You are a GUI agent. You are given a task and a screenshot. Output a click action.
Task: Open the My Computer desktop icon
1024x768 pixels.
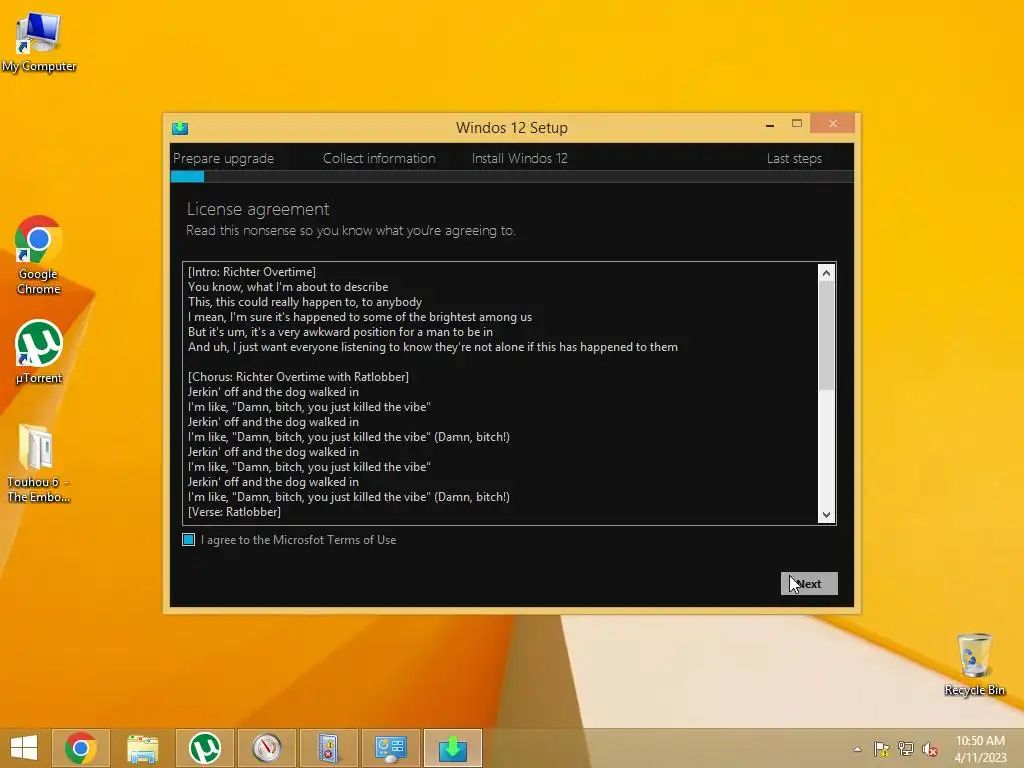click(39, 42)
